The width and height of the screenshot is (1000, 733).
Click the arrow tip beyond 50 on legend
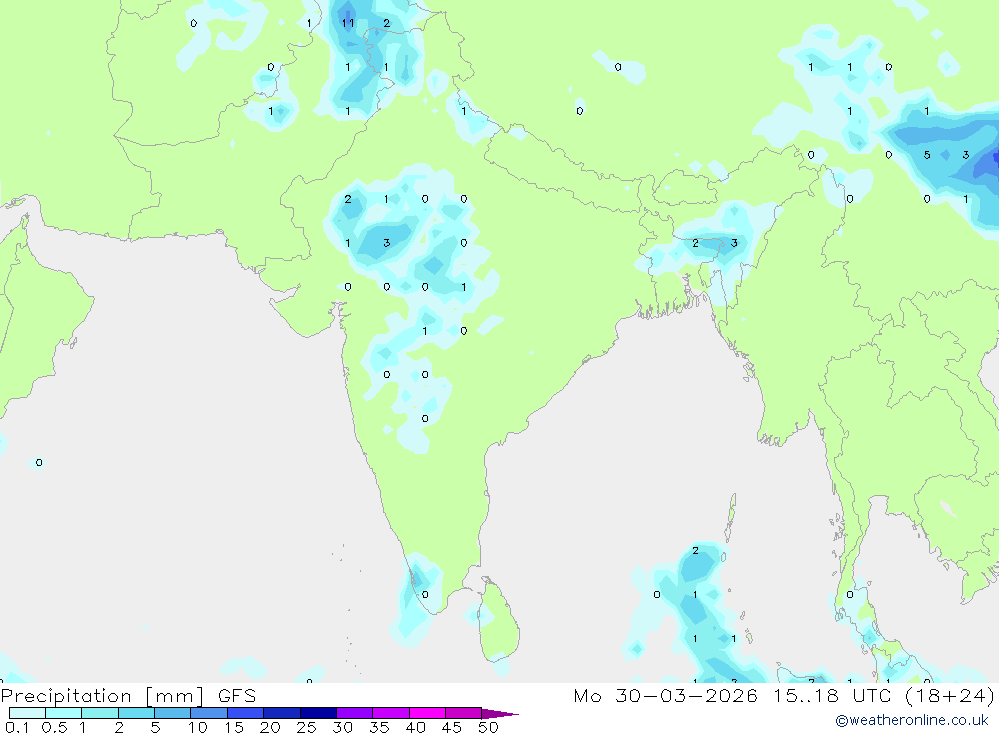[501, 714]
